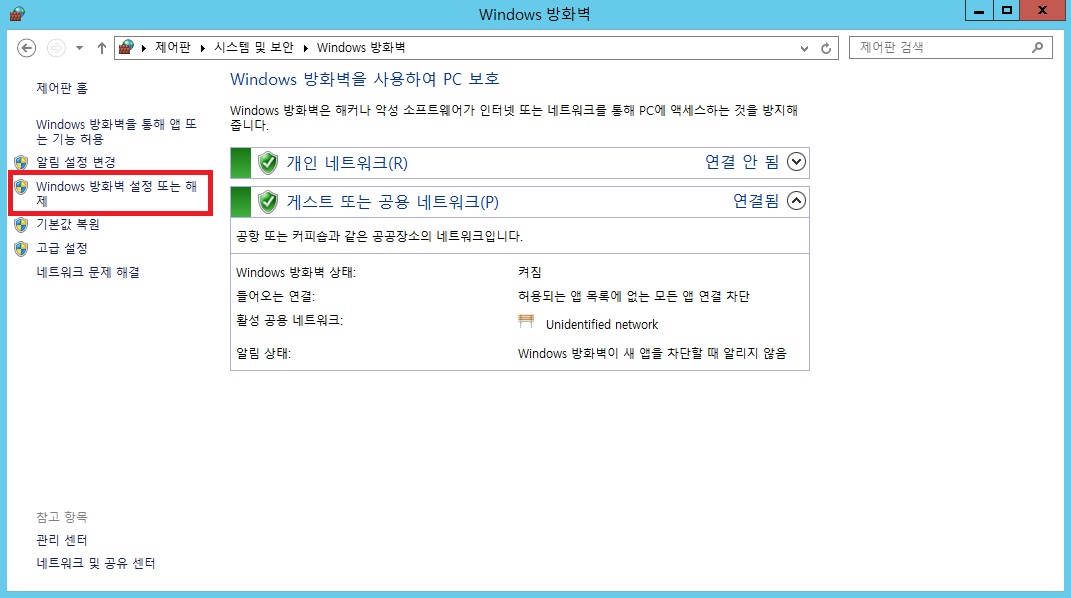Select 알림 상태: label
The image size is (1071, 598).
263,354
